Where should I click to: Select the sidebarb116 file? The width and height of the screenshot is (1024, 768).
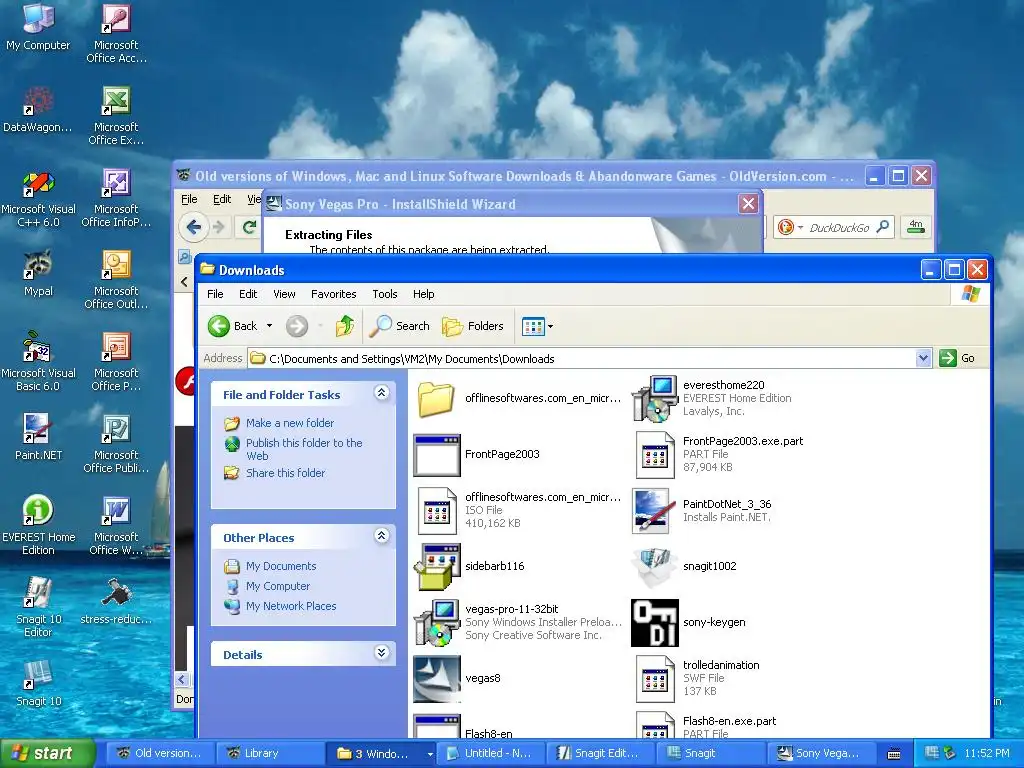click(469, 566)
